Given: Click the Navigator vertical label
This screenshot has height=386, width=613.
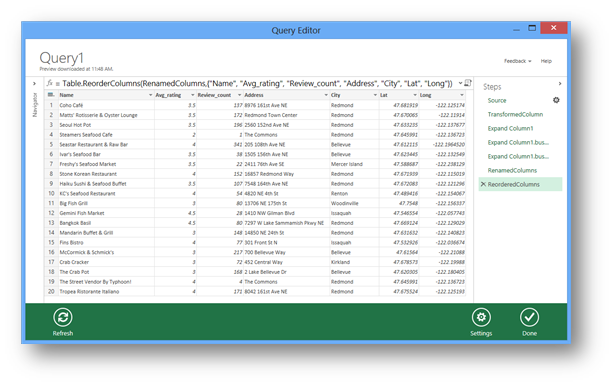Looking at the screenshot, I should point(35,105).
